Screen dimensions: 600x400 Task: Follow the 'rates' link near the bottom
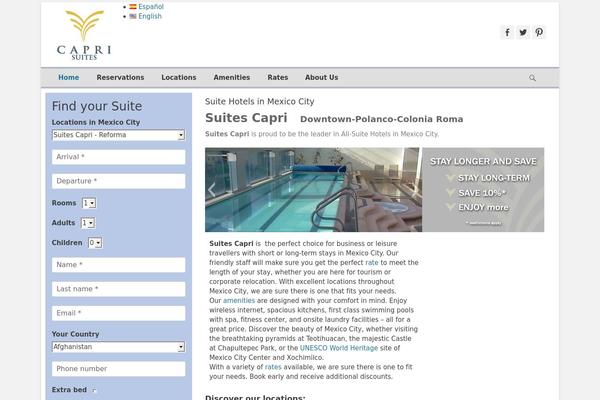(x=273, y=367)
